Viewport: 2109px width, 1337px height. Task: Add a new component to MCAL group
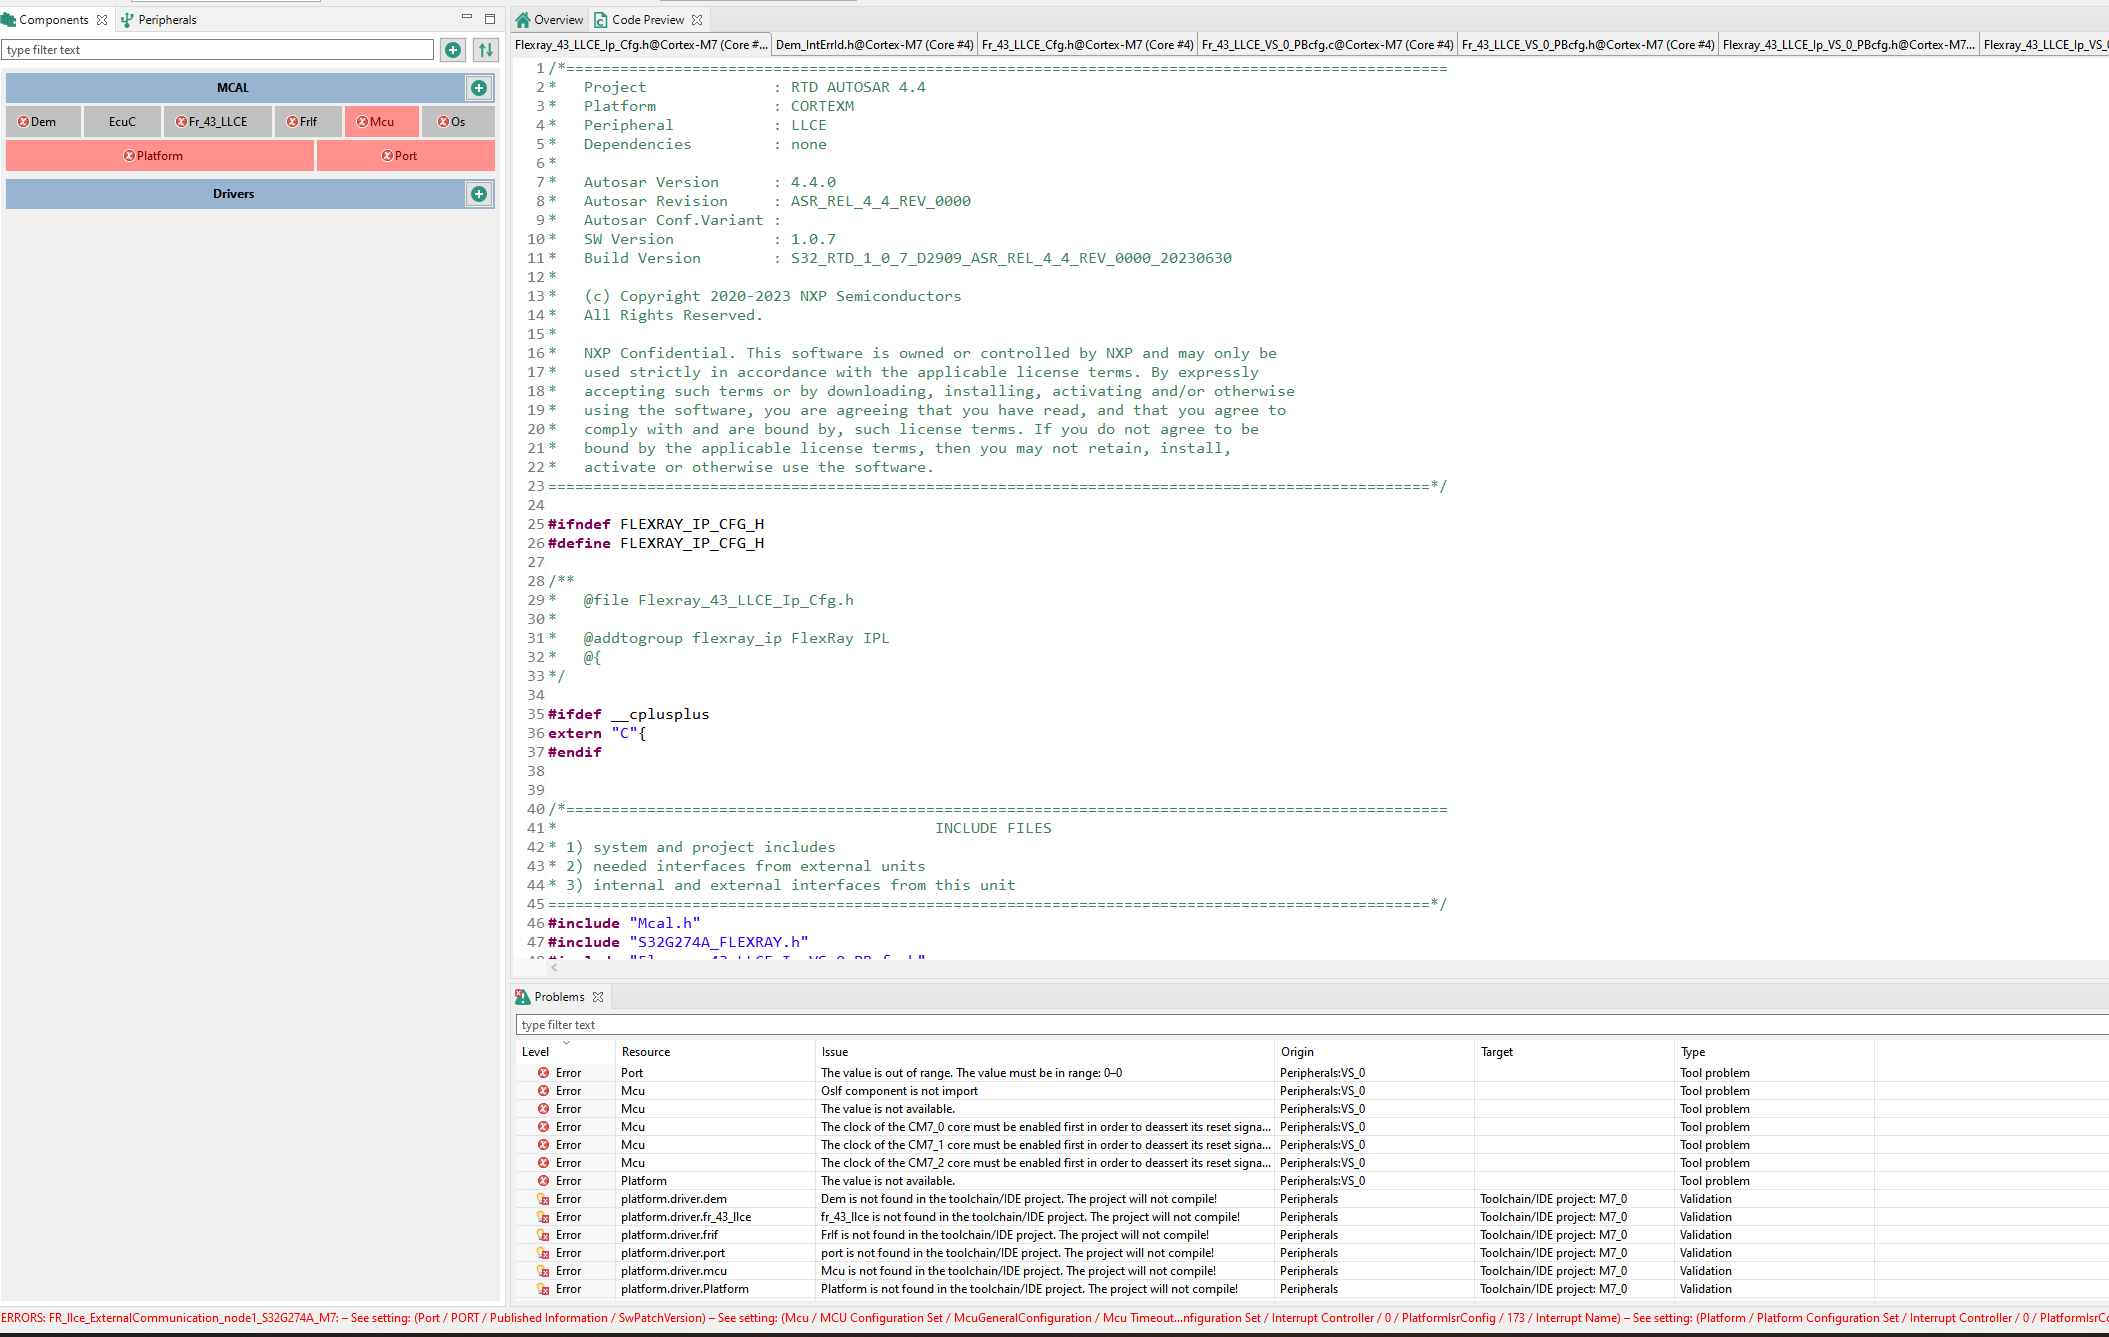pyautogui.click(x=479, y=88)
